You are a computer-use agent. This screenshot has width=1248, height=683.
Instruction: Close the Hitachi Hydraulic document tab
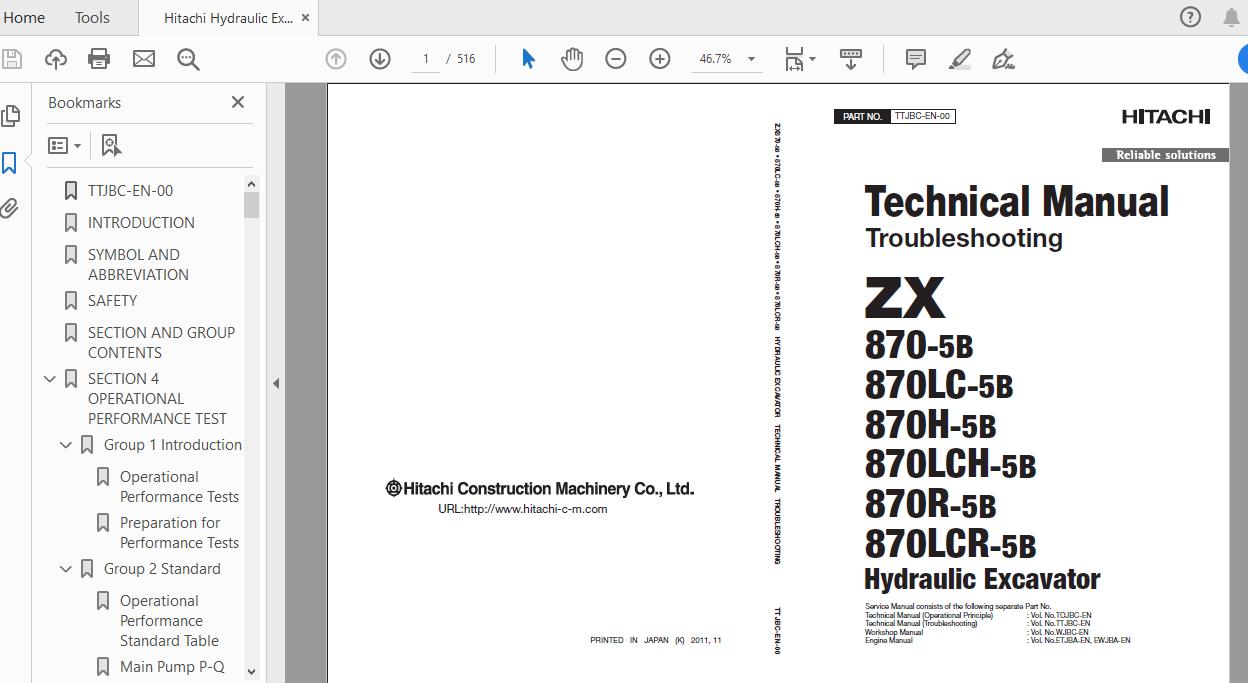point(306,18)
